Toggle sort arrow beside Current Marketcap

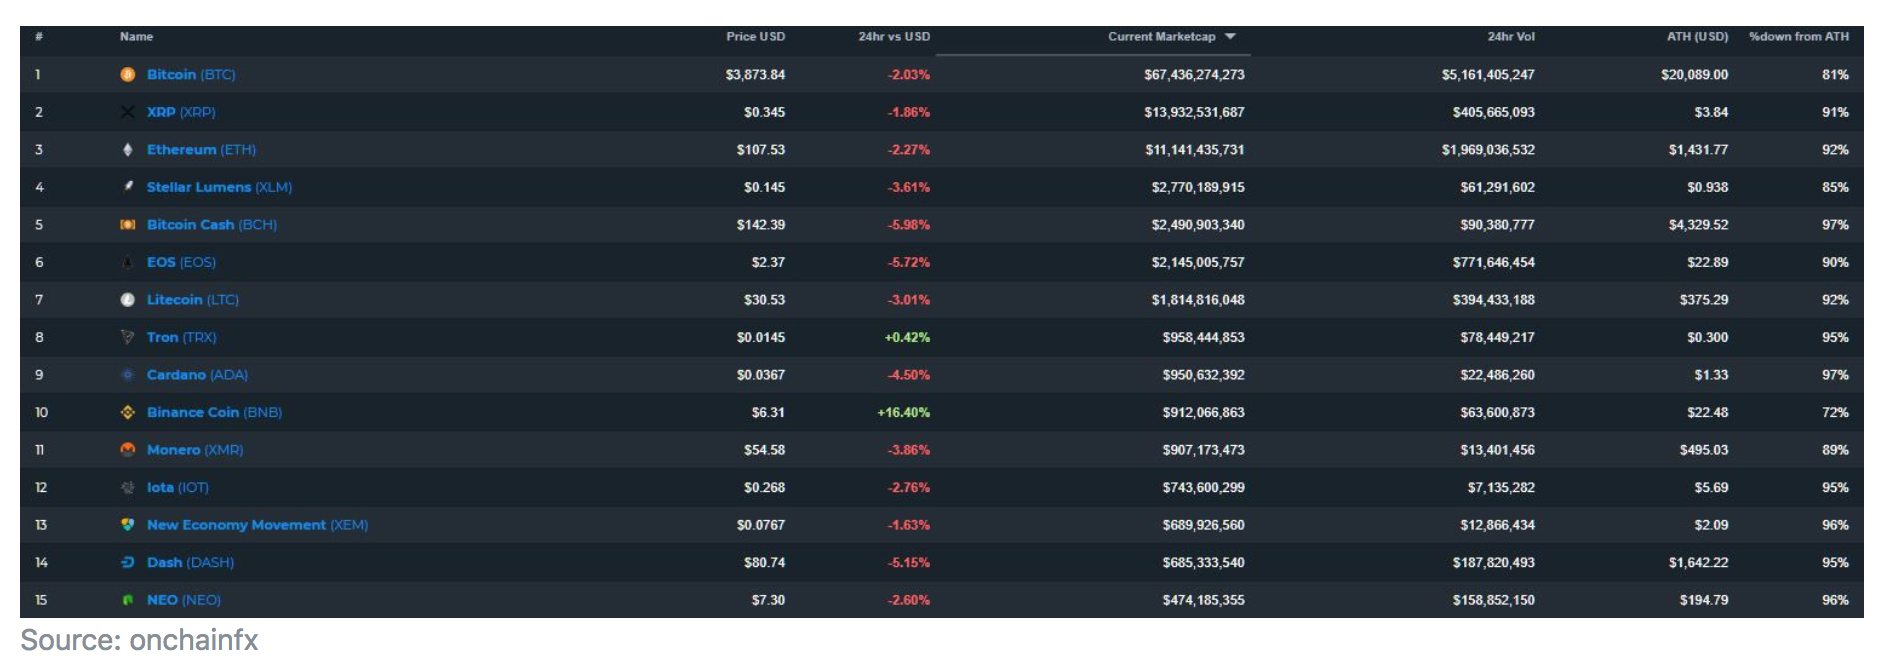pos(1231,37)
